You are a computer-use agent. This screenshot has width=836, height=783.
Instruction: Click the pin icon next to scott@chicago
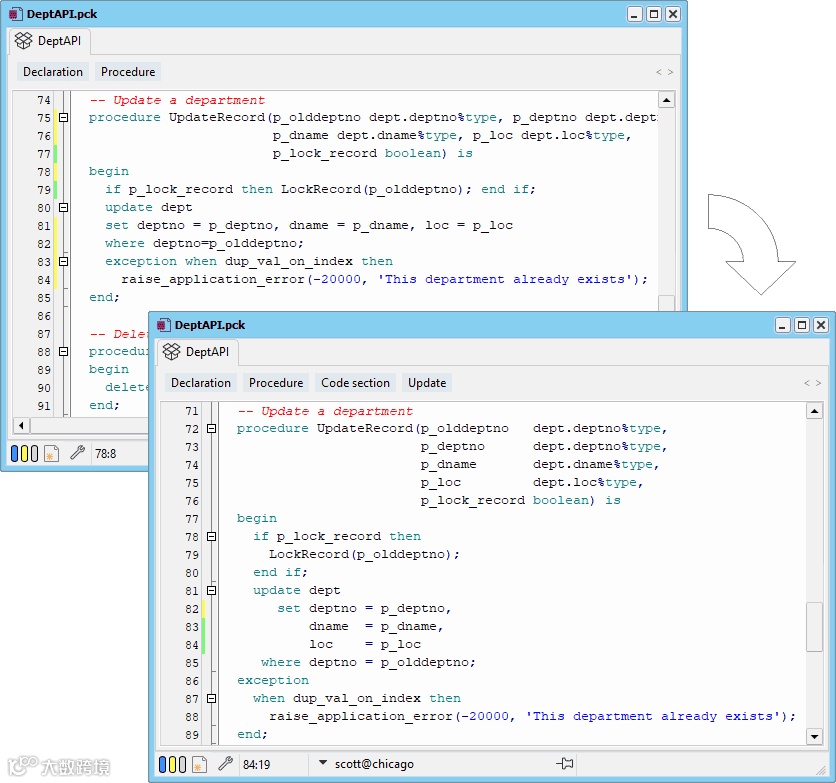click(565, 764)
